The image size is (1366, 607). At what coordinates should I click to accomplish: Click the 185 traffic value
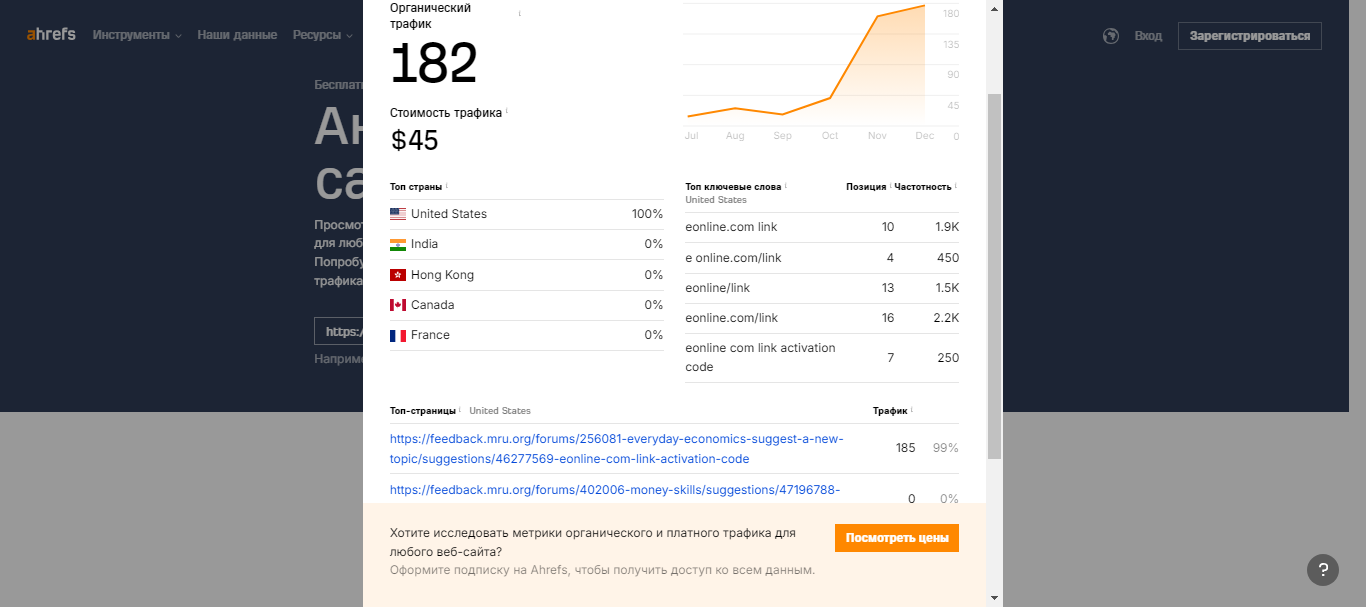tap(905, 448)
